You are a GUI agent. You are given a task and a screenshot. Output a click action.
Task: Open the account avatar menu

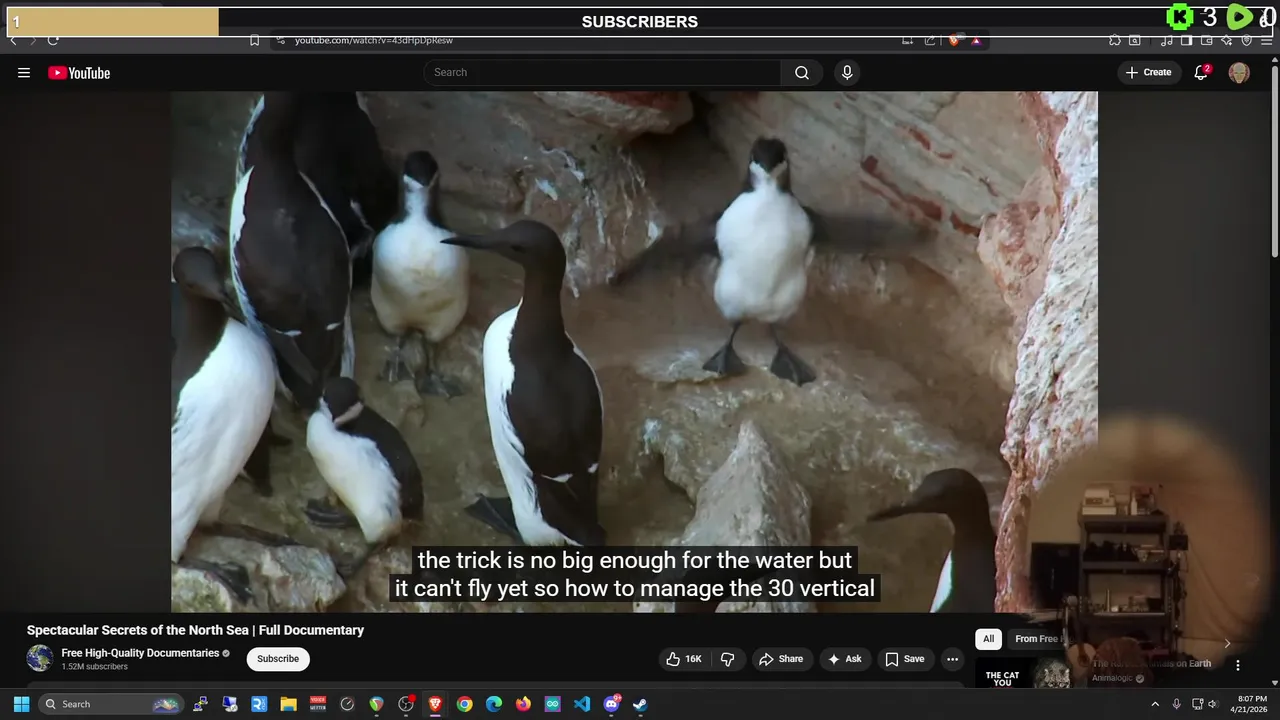(1239, 73)
